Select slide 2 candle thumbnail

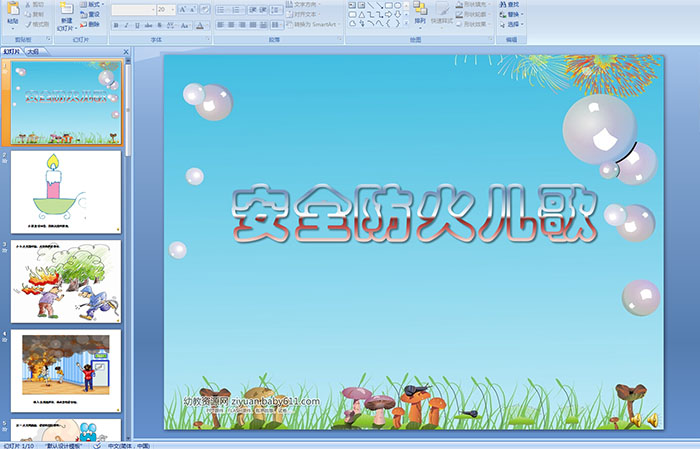point(66,192)
